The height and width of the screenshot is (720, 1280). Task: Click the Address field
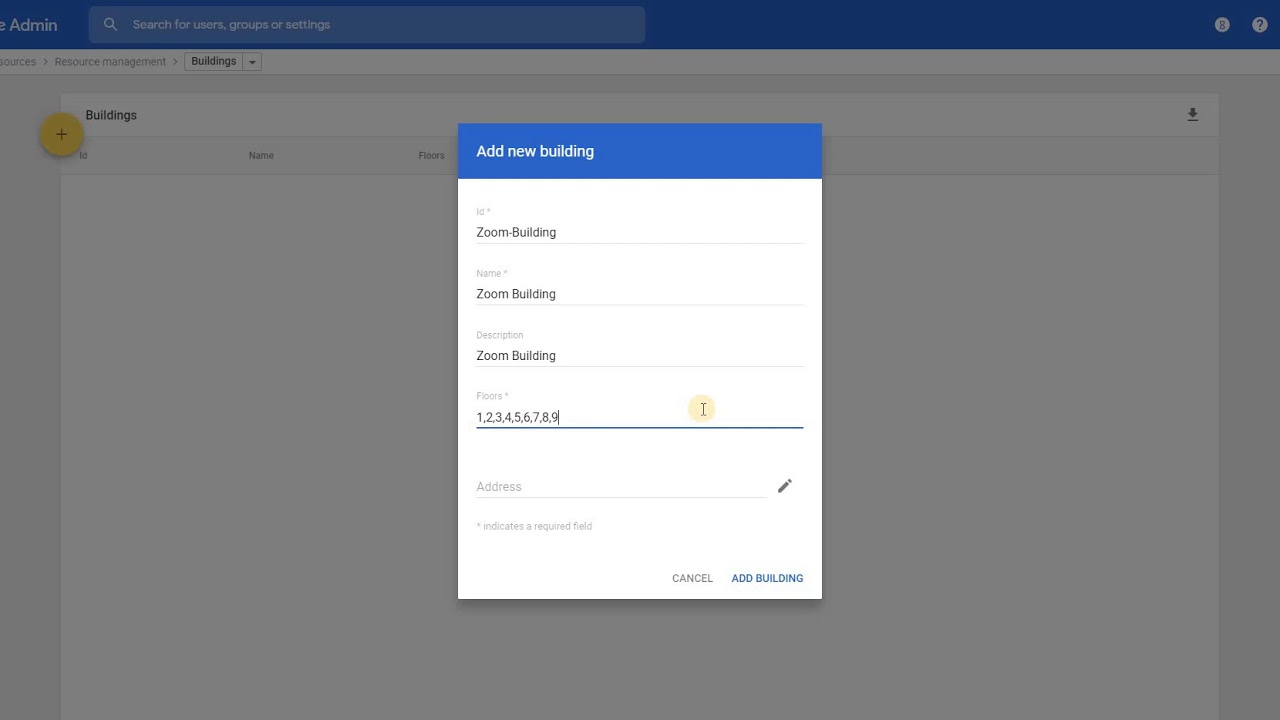pyautogui.click(x=622, y=487)
